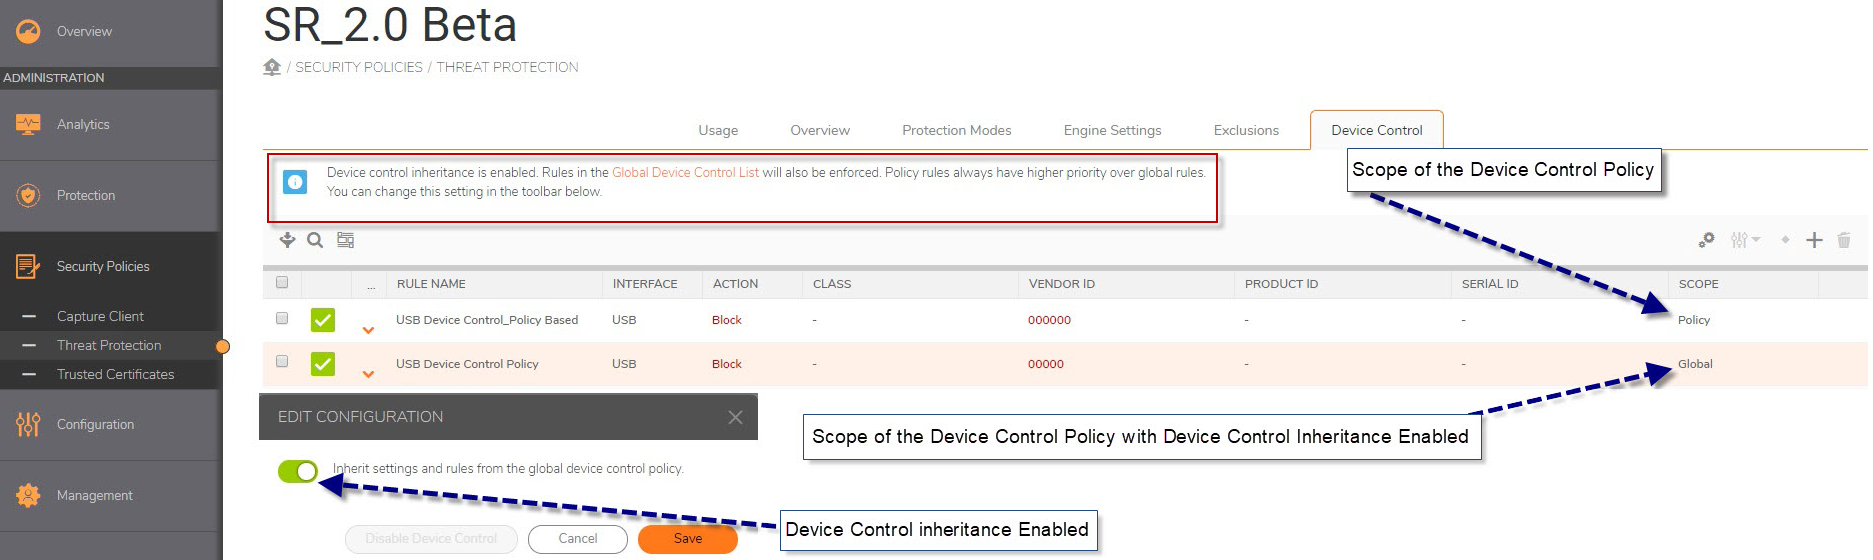Click the add rule plus icon
Image resolution: width=1873 pixels, height=560 pixels.
pos(1814,240)
